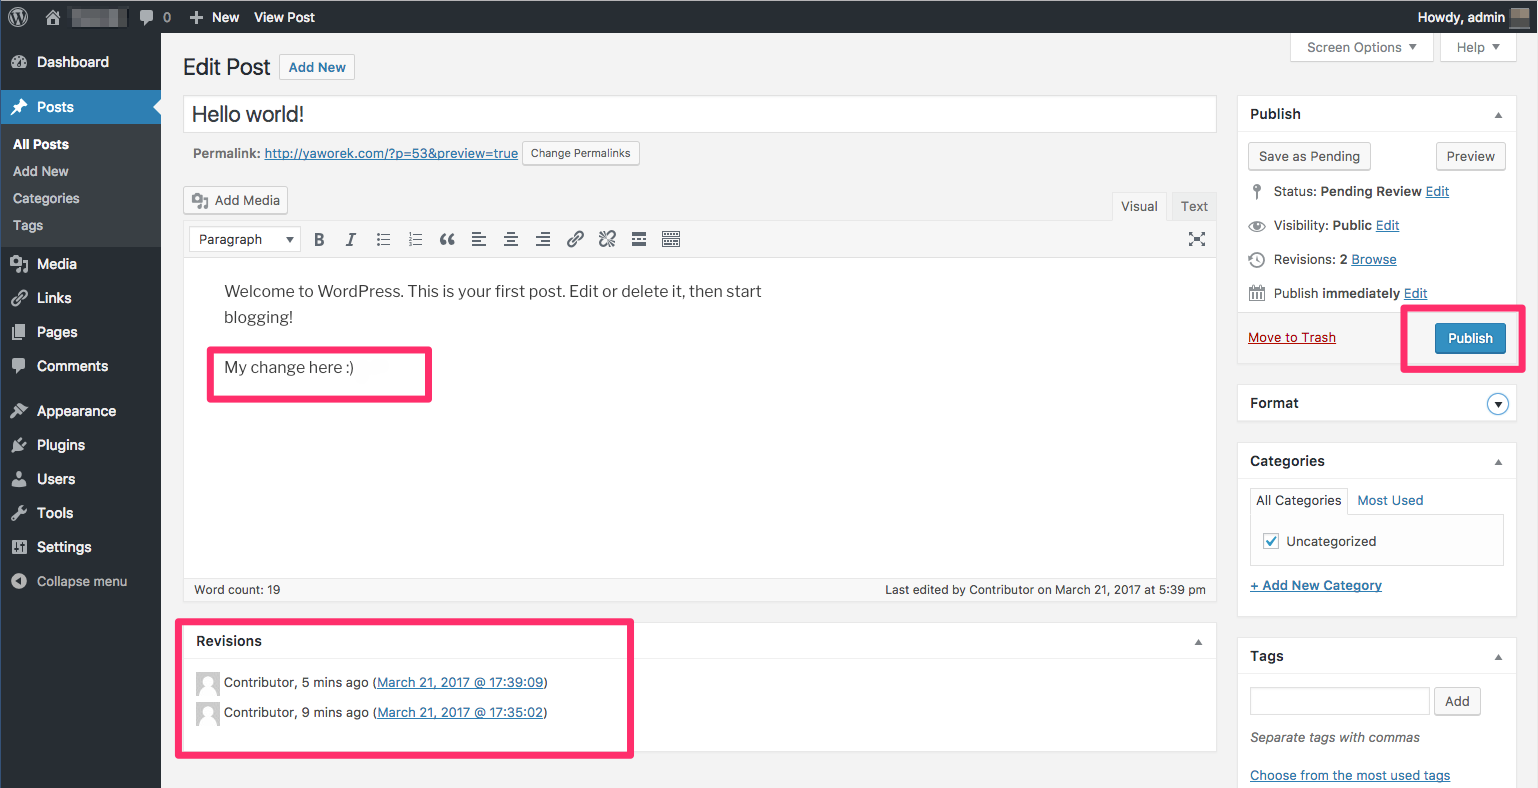Toggle italic formatting in editor toolbar
Screen dimensions: 1538x788
[x=351, y=239]
